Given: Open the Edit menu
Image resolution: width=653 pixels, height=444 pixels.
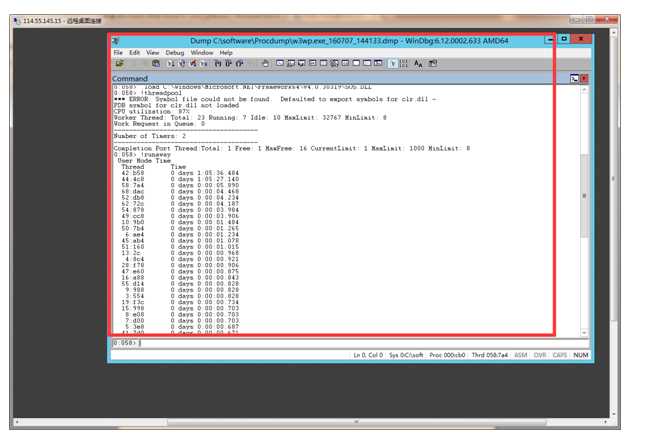Looking at the screenshot, I should pos(134,52).
